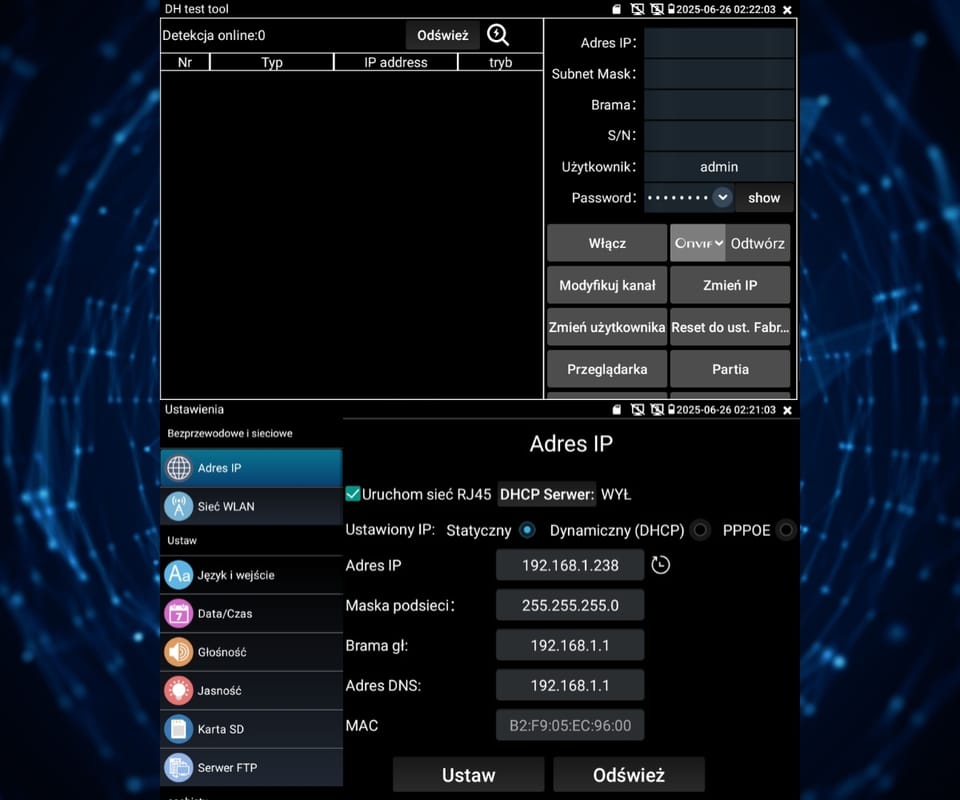Click the magnifier search icon near Odśwież
The height and width of the screenshot is (800, 960).
[x=498, y=35]
